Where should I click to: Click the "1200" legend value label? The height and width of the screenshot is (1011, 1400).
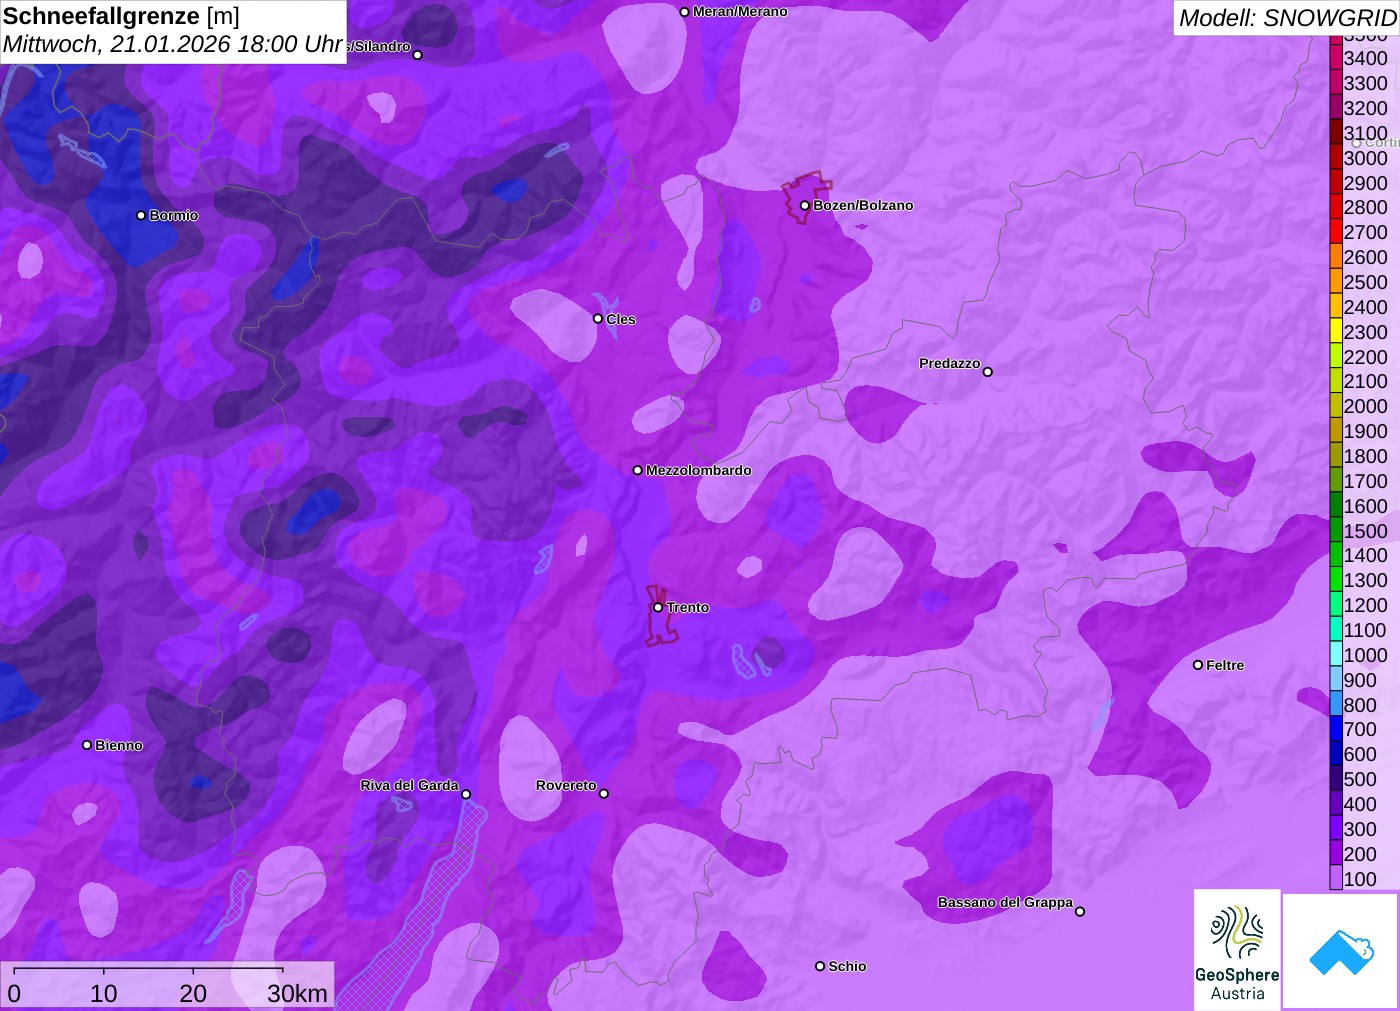pos(1365,605)
